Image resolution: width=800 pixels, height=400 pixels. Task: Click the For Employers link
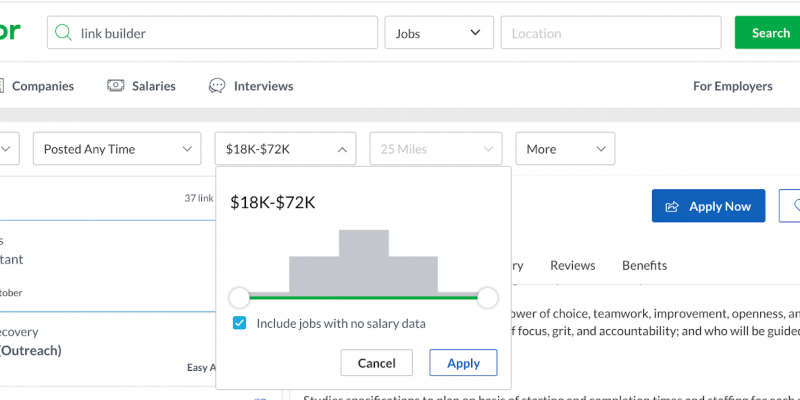(732, 86)
